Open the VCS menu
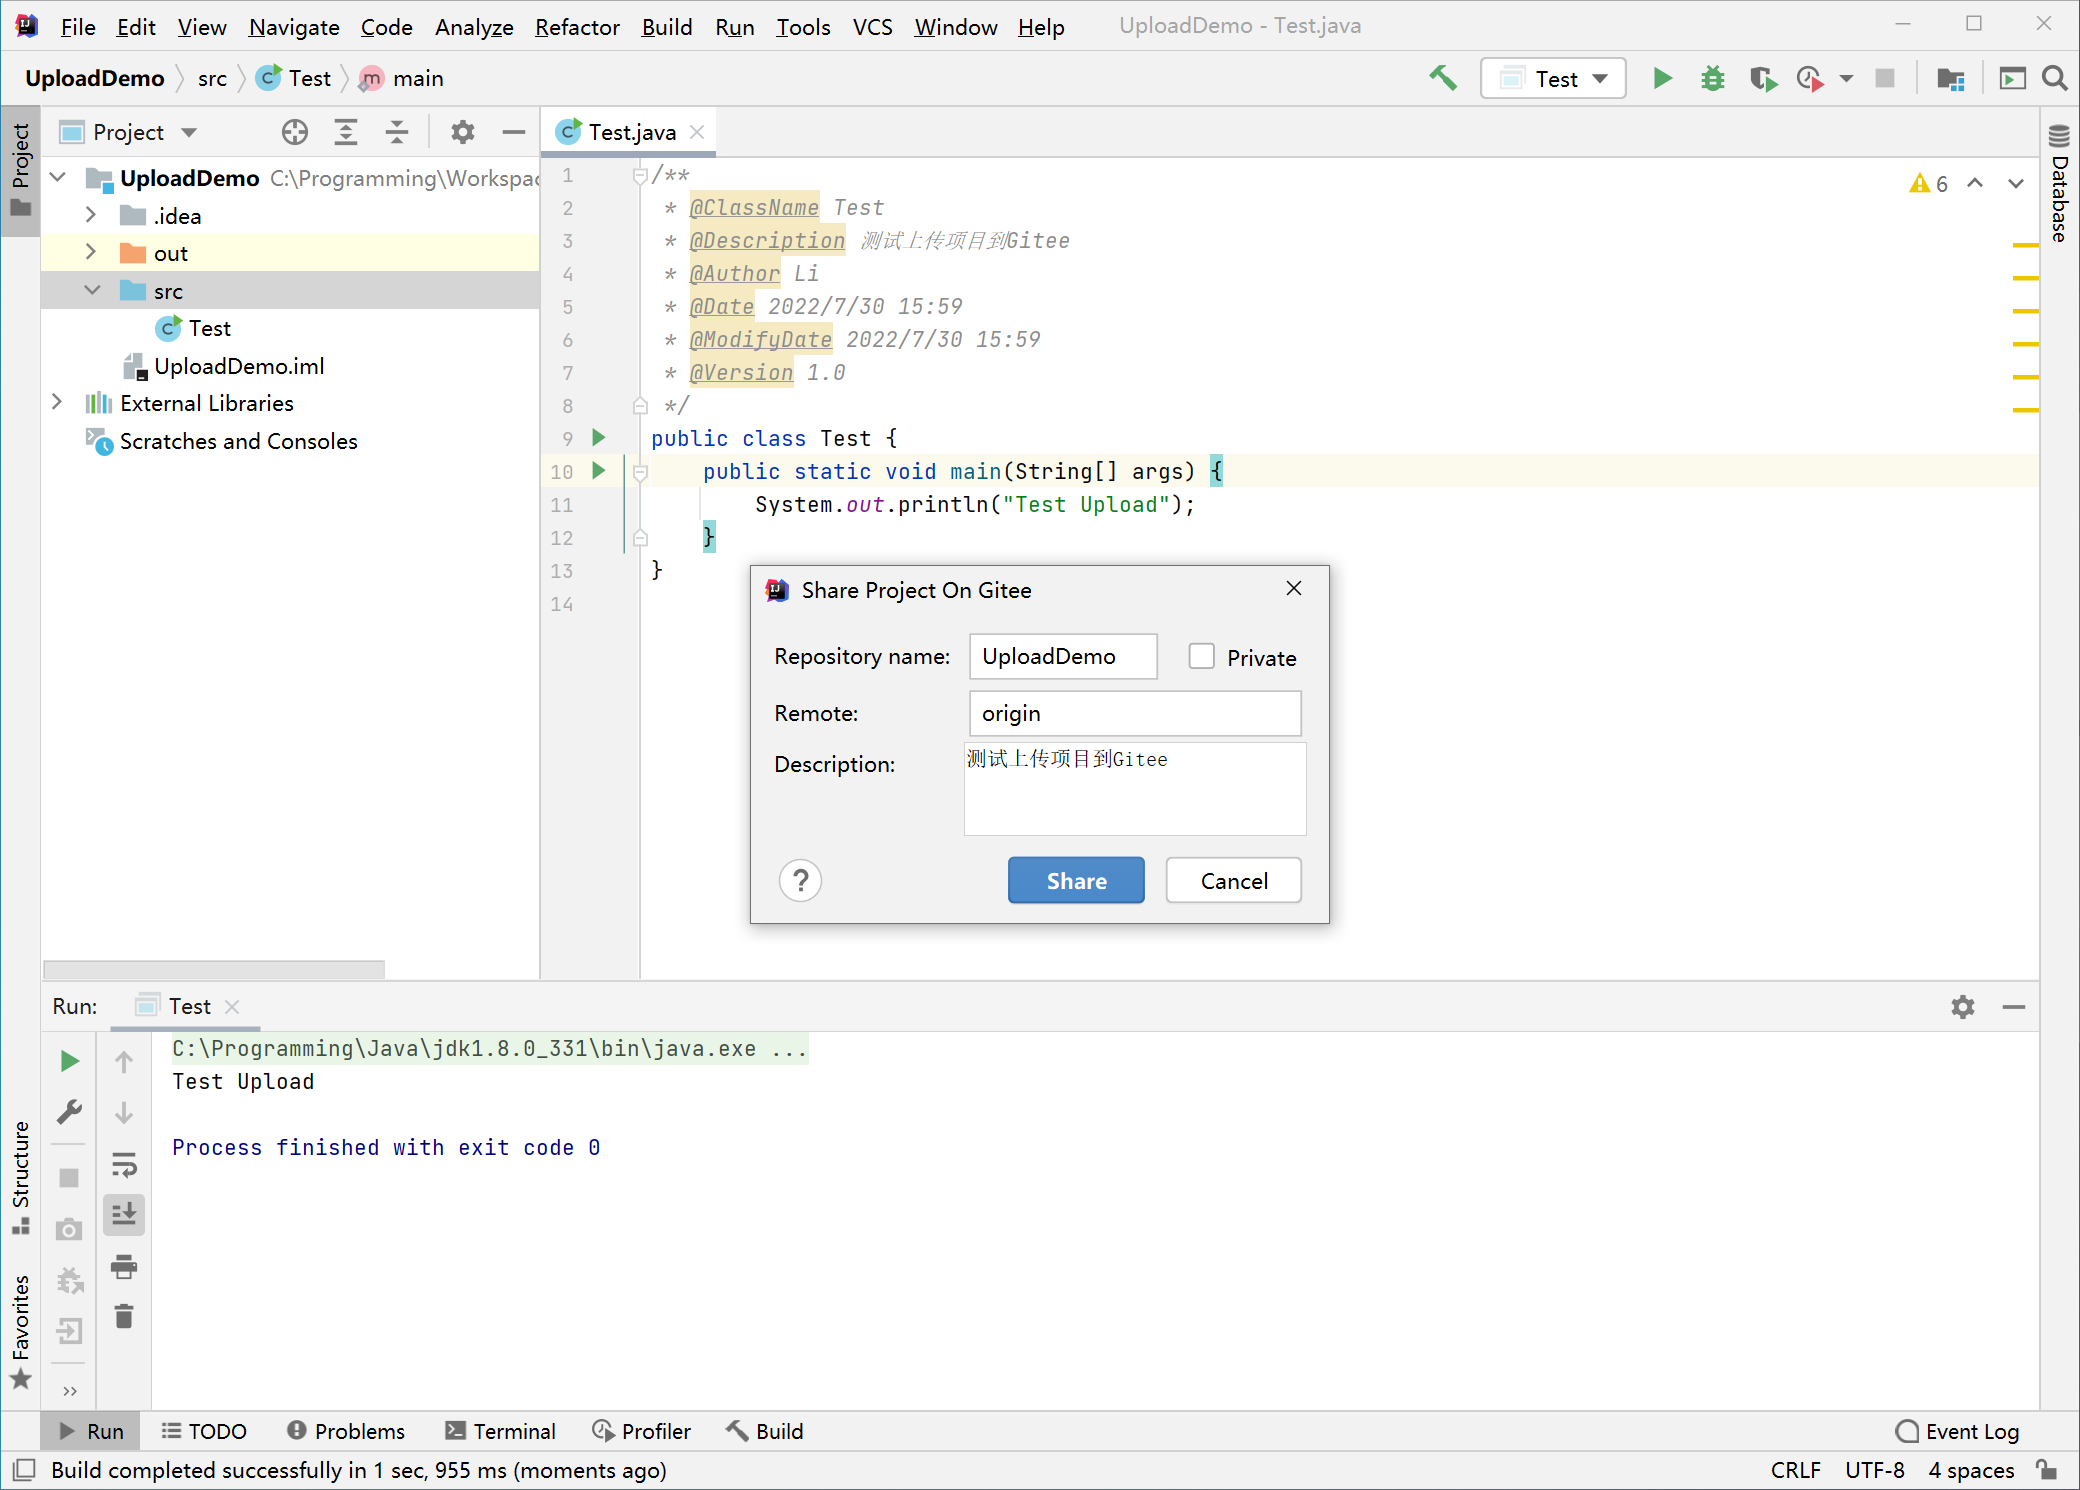 click(x=872, y=27)
